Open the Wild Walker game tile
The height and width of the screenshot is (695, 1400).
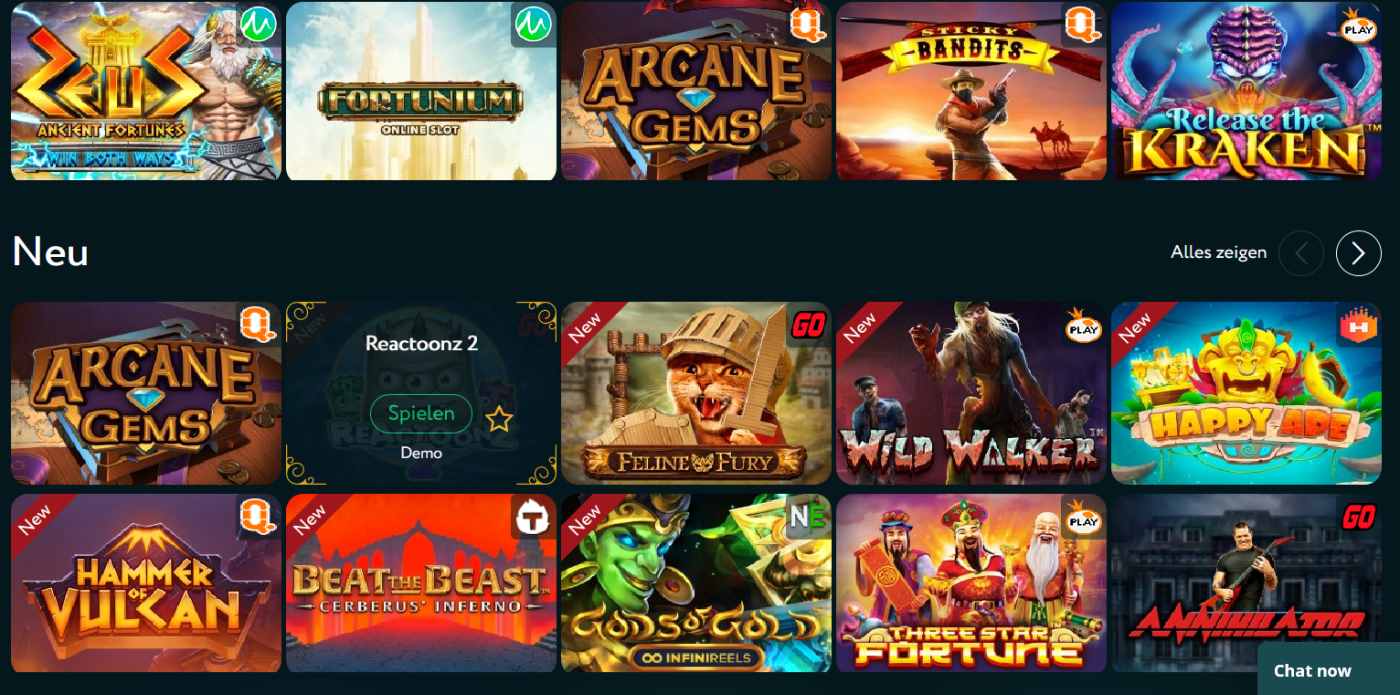(971, 393)
